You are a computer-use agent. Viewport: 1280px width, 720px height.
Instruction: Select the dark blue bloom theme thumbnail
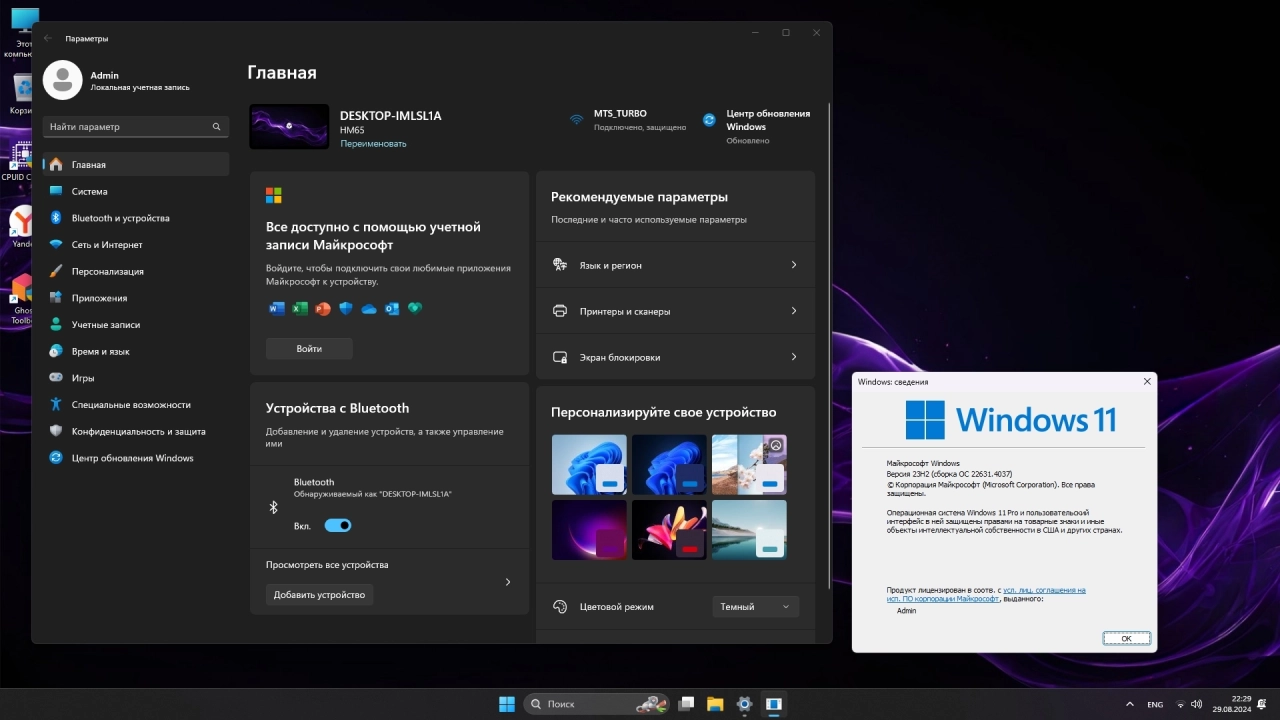click(x=669, y=464)
